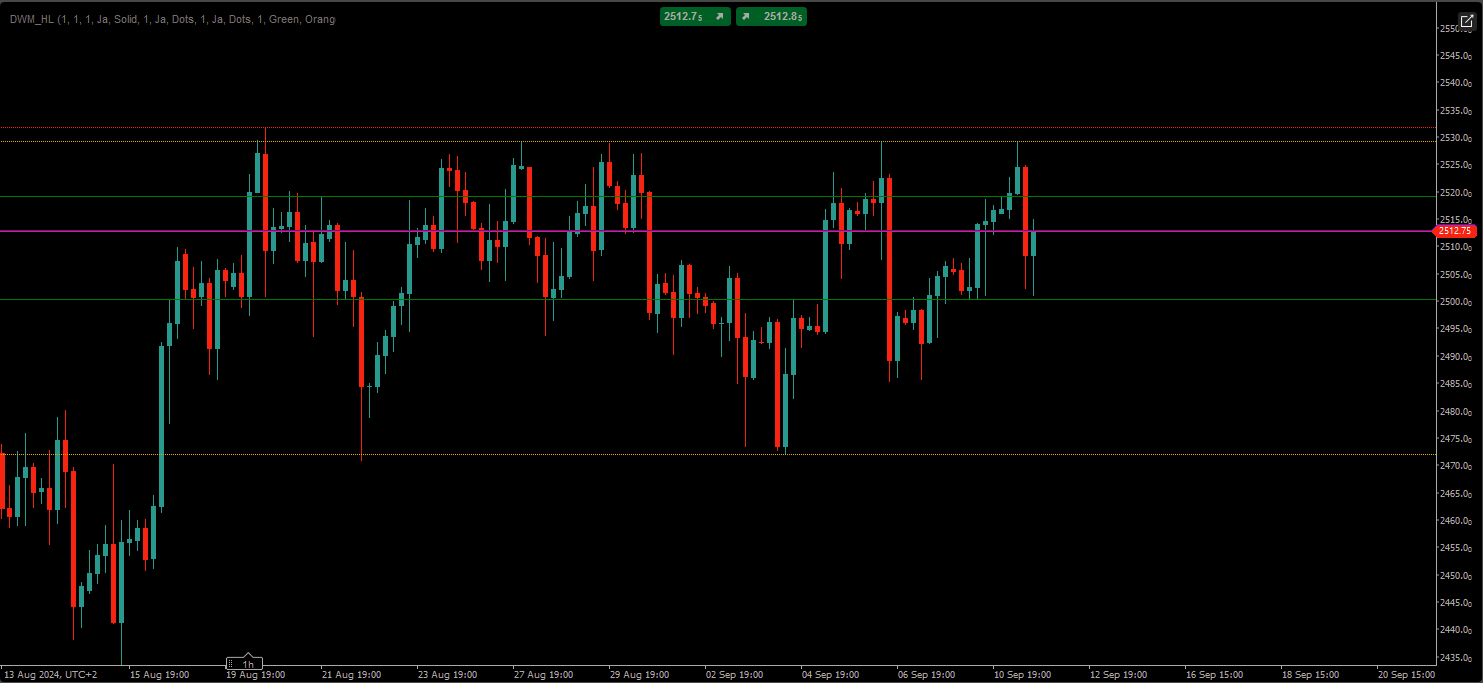Click the arrow icon on the 2512.7 sell button
The width and height of the screenshot is (1483, 683).
point(718,17)
